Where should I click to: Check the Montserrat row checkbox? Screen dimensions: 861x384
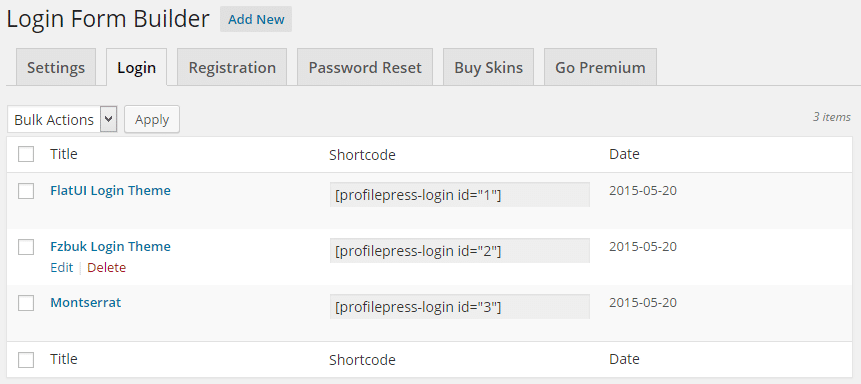click(x=26, y=303)
